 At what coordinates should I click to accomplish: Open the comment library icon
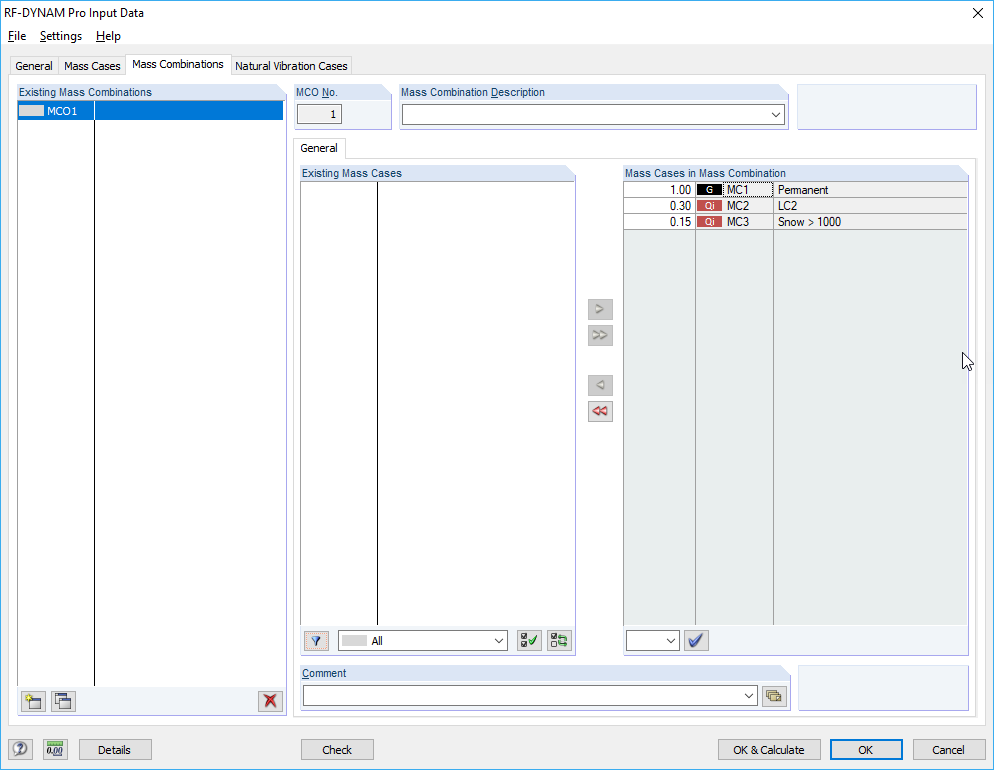tap(774, 696)
